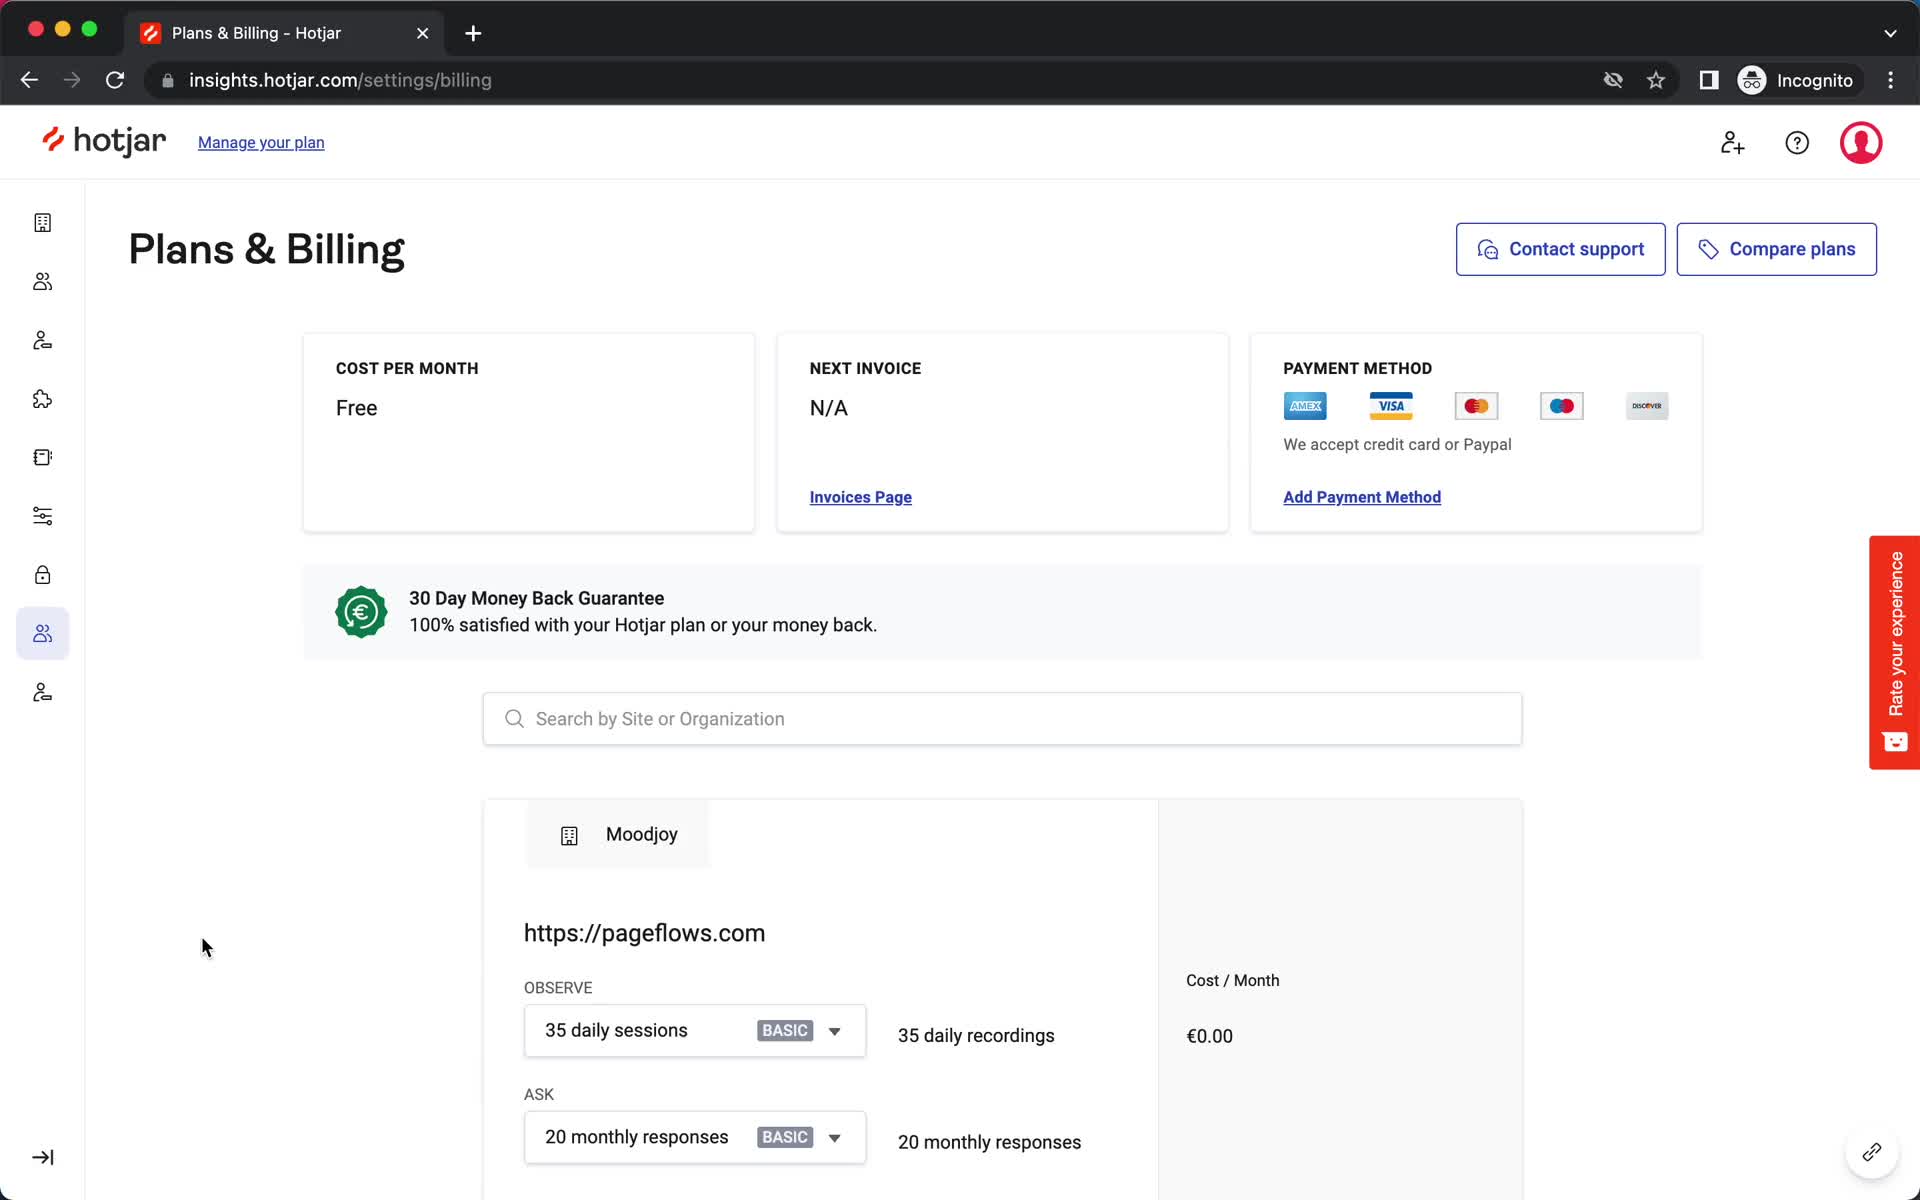Click the Help question mark icon
The width and height of the screenshot is (1920, 1200).
(x=1797, y=142)
